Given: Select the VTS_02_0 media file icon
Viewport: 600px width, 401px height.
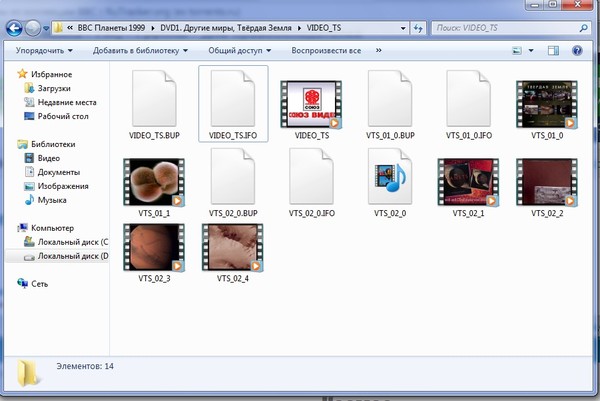Looking at the screenshot, I should click(390, 176).
